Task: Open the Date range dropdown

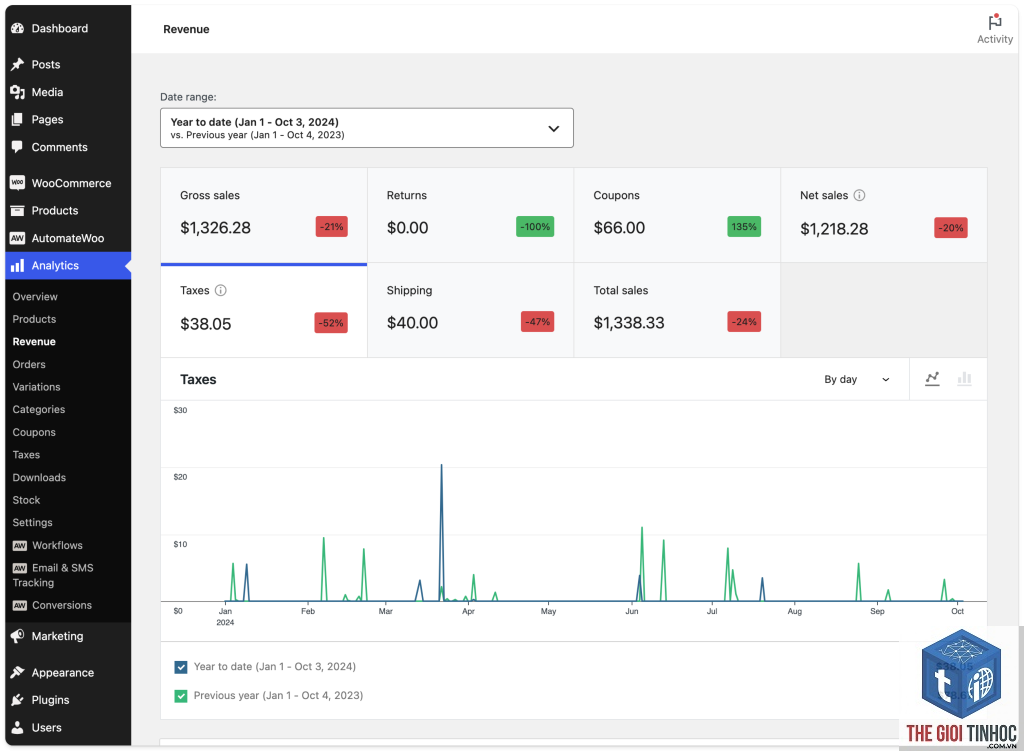Action: [367, 128]
